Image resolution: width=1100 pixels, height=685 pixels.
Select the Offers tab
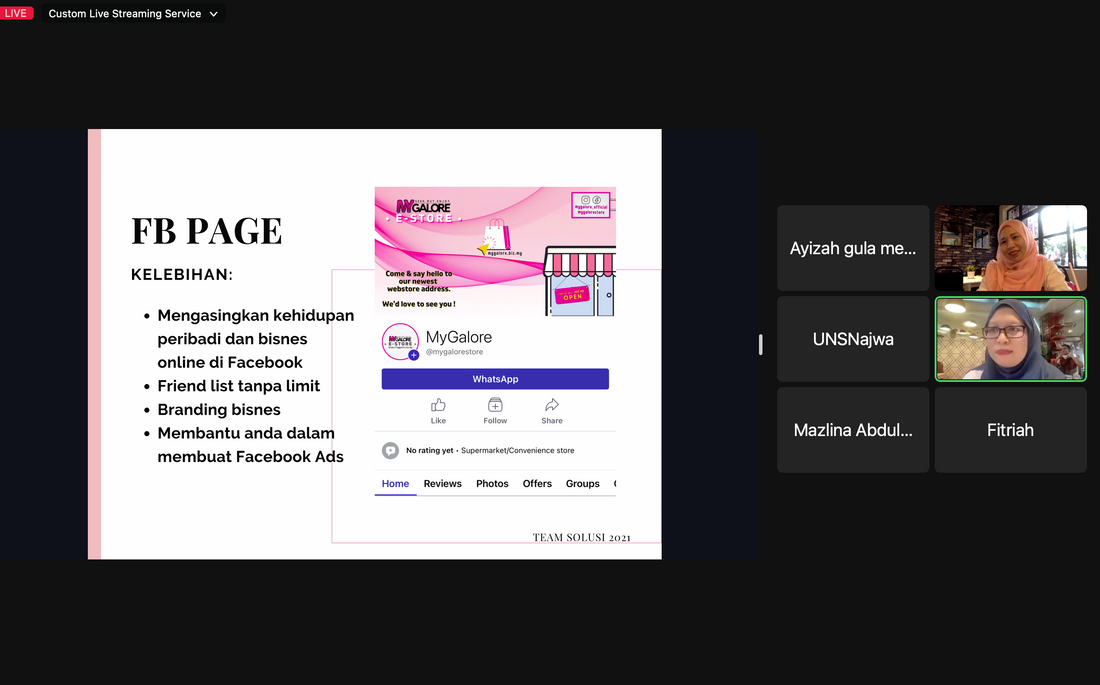[x=537, y=484]
